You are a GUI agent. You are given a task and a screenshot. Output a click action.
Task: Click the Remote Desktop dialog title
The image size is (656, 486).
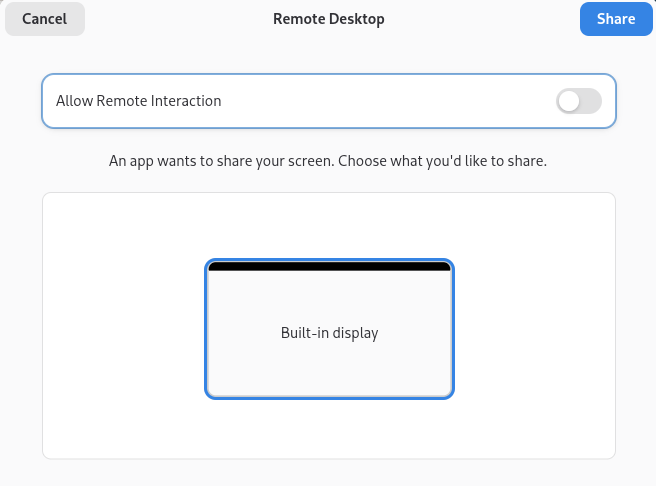[328, 19]
